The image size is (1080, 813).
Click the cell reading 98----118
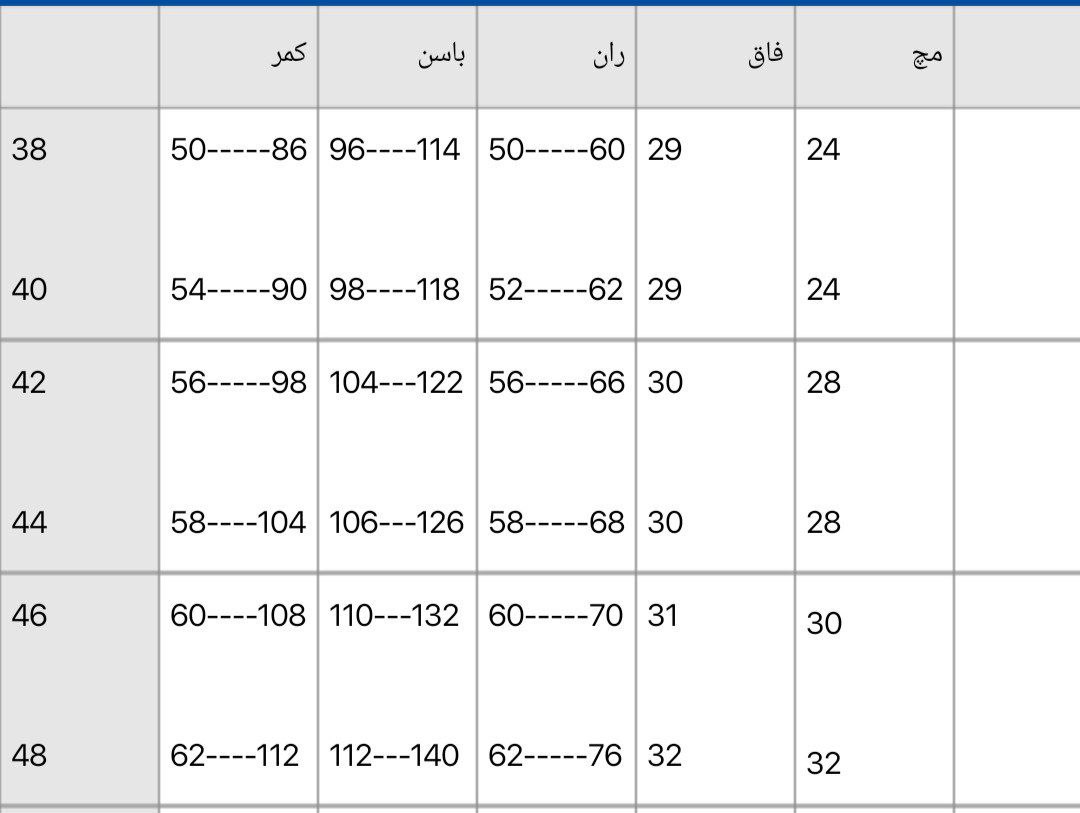(x=395, y=290)
